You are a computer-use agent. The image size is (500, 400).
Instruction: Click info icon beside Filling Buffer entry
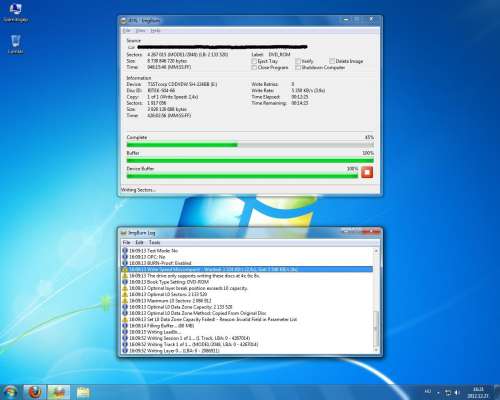click(125, 326)
